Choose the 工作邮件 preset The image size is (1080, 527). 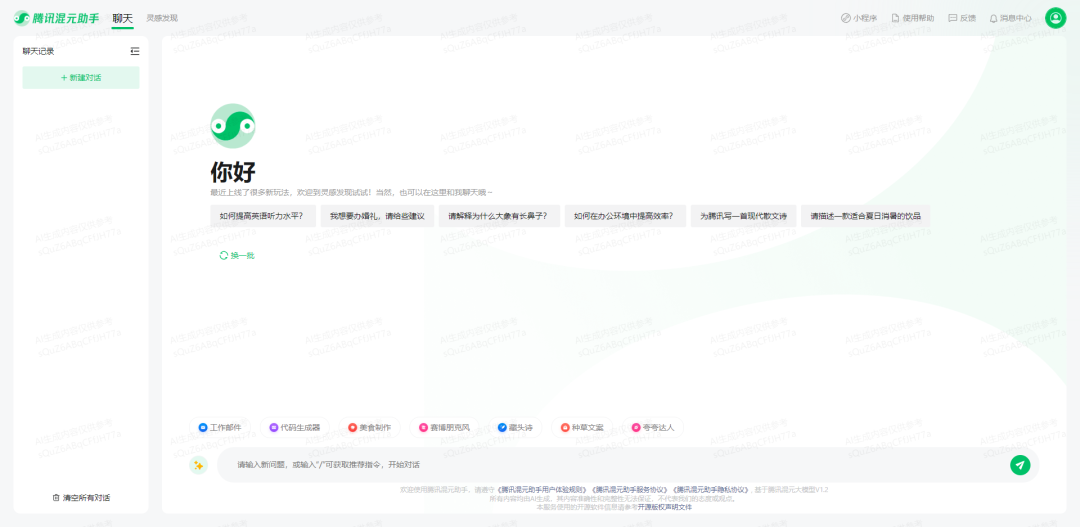(220, 427)
